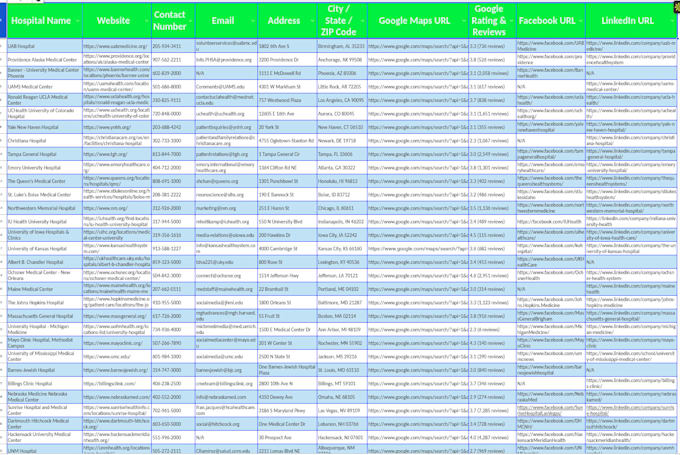Image resolution: width=680 pixels, height=455 pixels.
Task: Open the City / State / ZIP Code filter dropdown
Action: click(363, 21)
